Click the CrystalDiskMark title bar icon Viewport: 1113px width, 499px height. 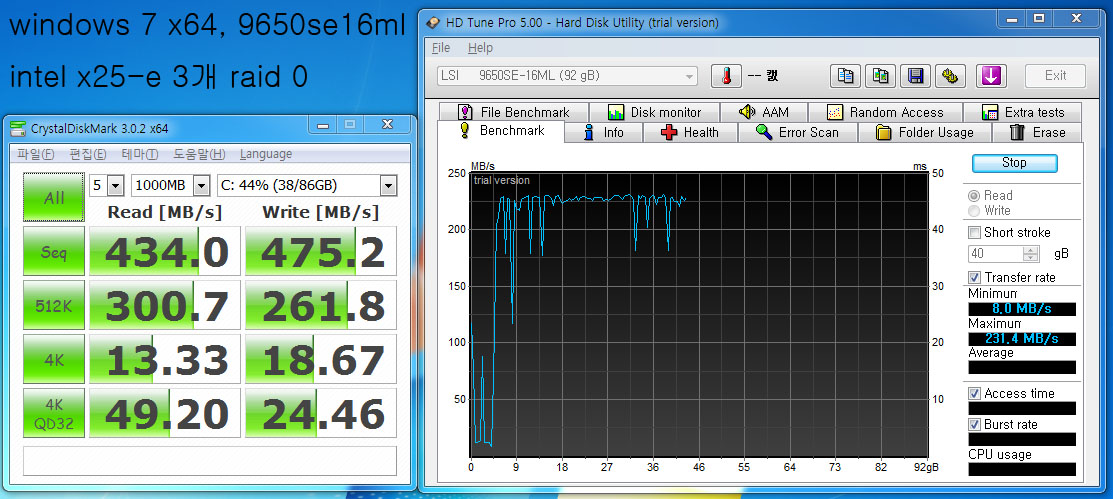pyautogui.click(x=18, y=128)
